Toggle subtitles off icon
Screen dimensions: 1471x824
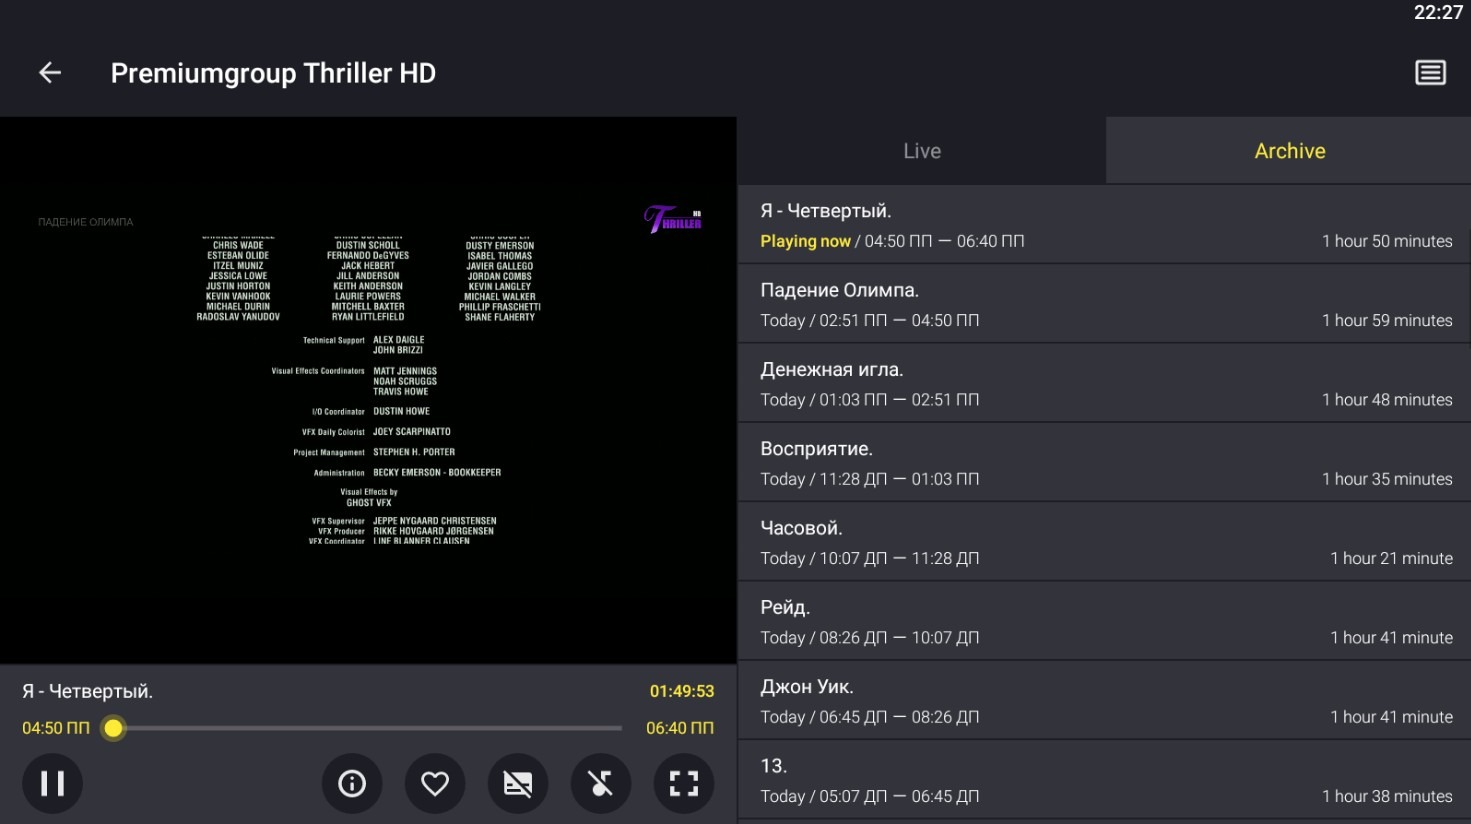(x=518, y=783)
